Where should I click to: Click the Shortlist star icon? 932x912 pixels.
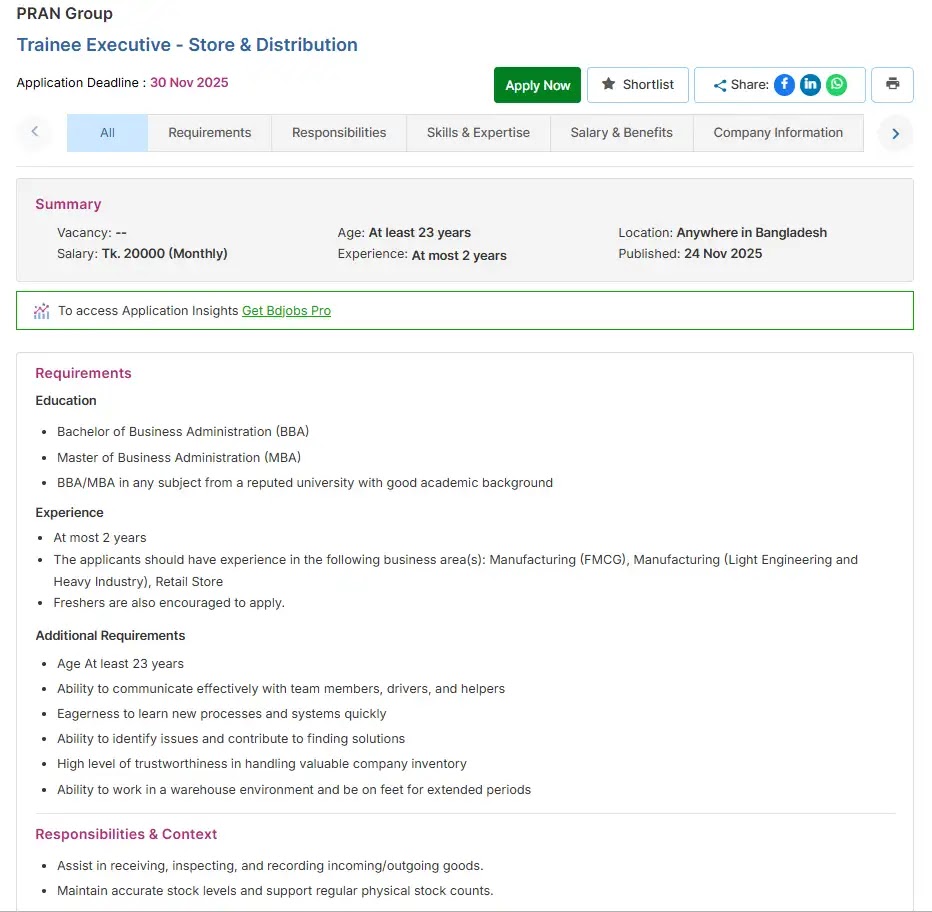[x=608, y=85]
